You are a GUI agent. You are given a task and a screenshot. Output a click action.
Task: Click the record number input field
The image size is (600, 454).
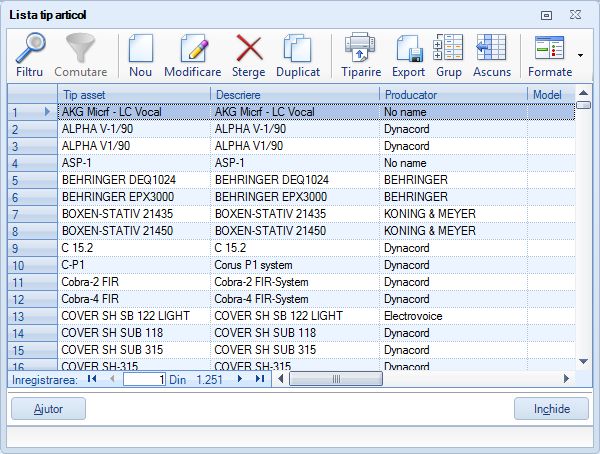(143, 380)
